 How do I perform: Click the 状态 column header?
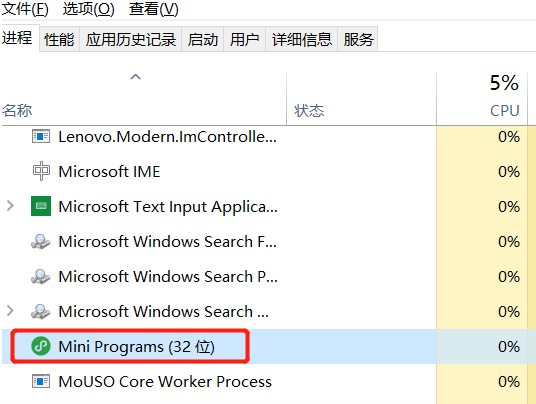coord(361,98)
